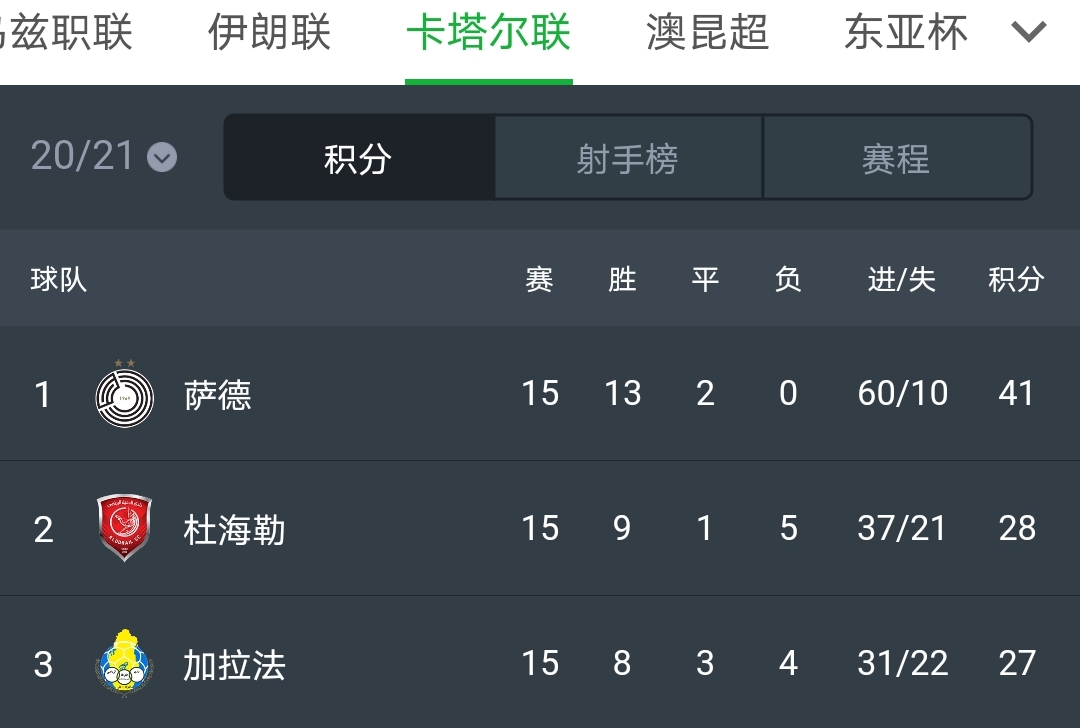1080x728 pixels.
Task: Open team 杜海勒 details
Action: [234, 529]
